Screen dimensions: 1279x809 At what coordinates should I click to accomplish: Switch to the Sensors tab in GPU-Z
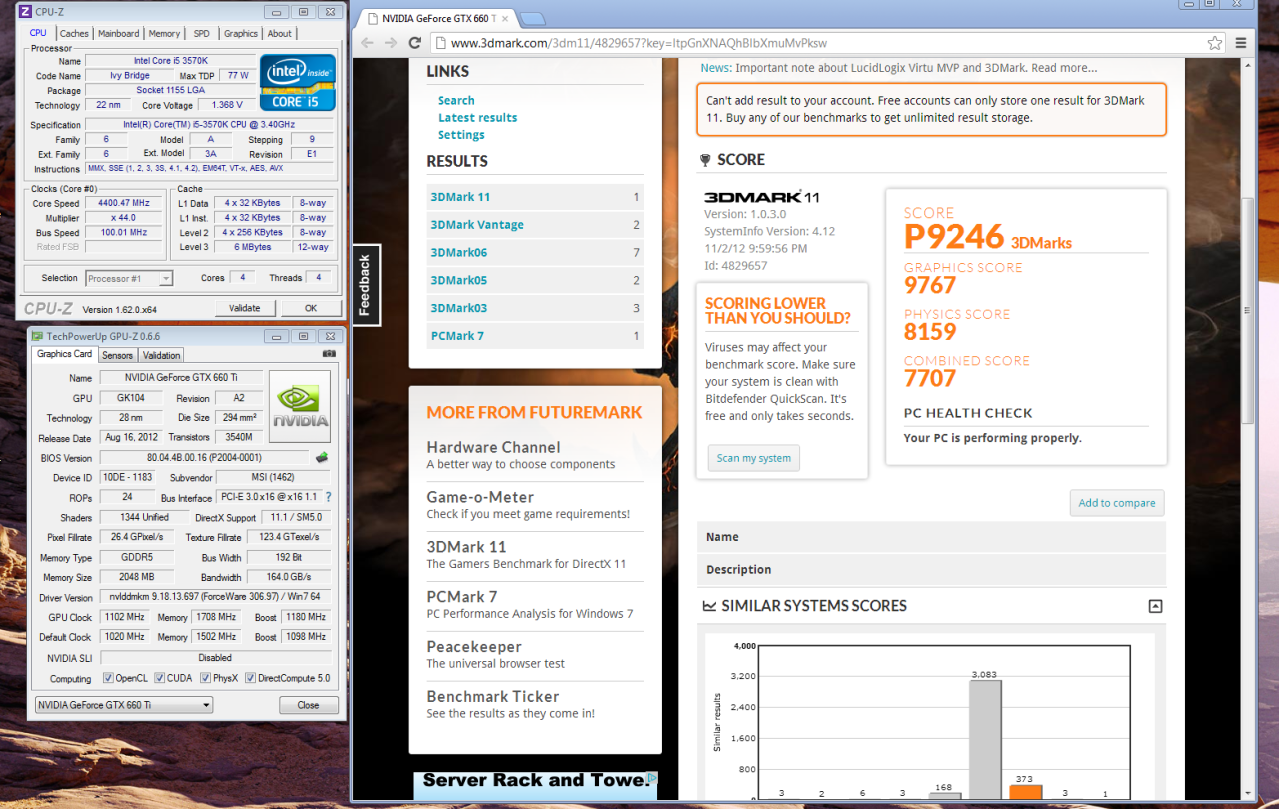[117, 355]
